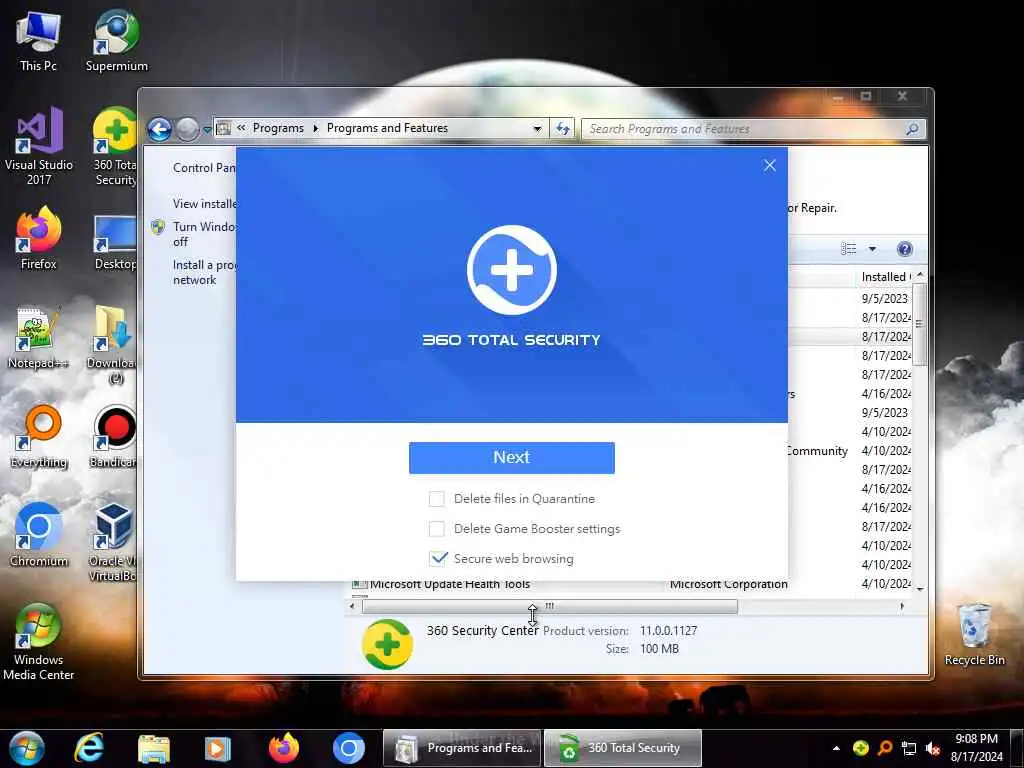Screen dimensions: 1024x768
Task: Click the Installed On column header
Action: (885, 277)
